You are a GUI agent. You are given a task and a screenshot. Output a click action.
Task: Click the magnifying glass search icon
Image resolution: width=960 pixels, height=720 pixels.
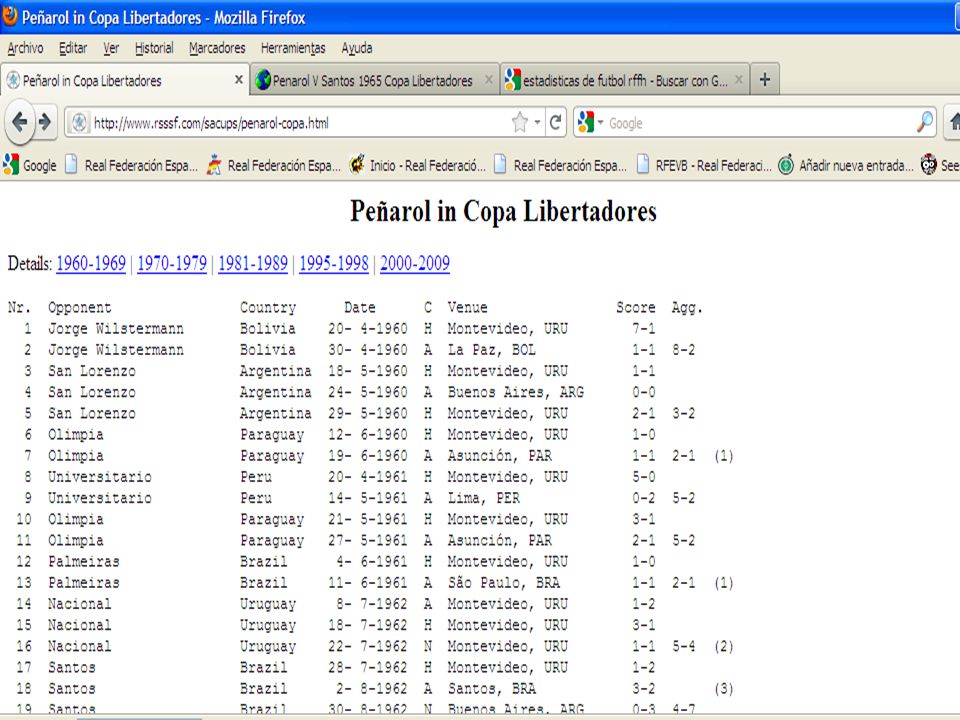925,122
